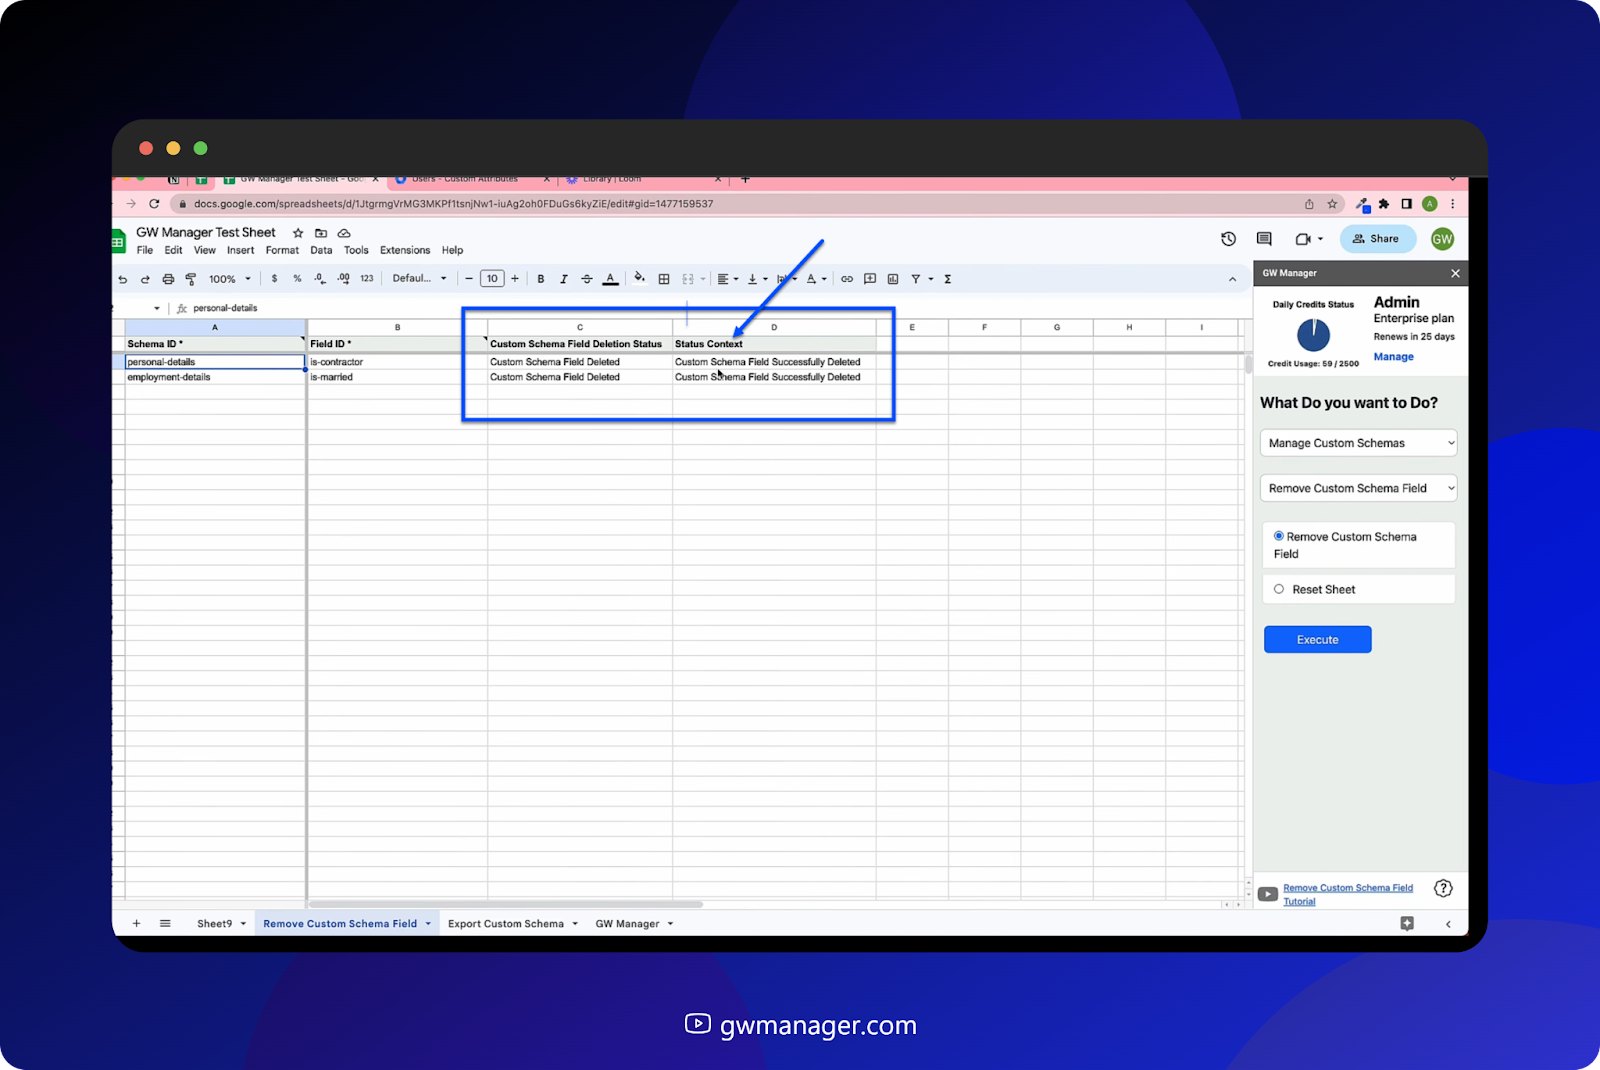
Task: Switch to Export Custom Schema sheet tab
Action: tap(506, 924)
